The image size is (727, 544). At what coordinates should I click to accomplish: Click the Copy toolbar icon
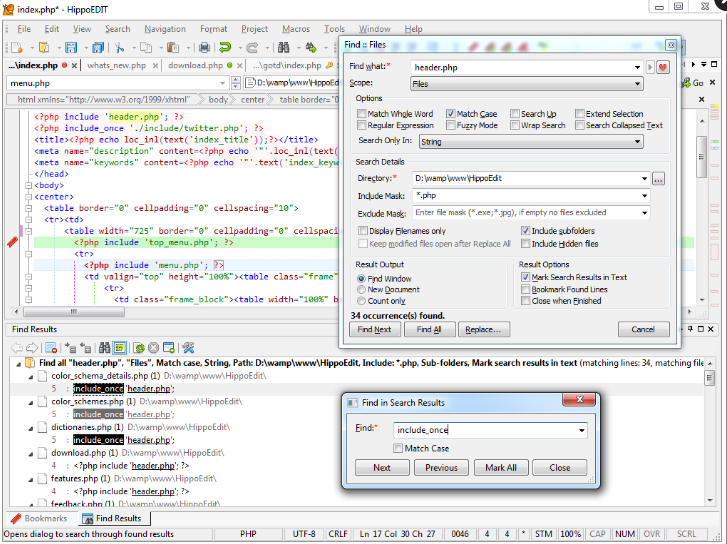[146, 48]
